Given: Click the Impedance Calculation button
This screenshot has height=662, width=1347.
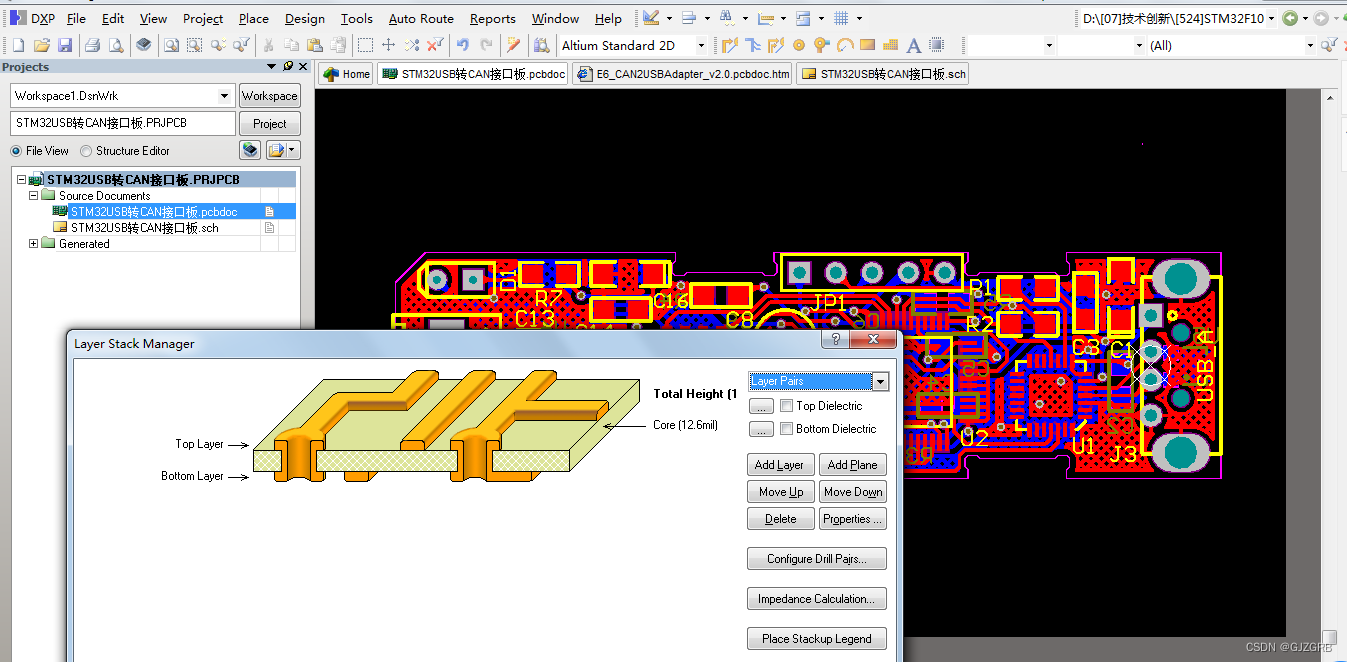Looking at the screenshot, I should click(816, 598).
